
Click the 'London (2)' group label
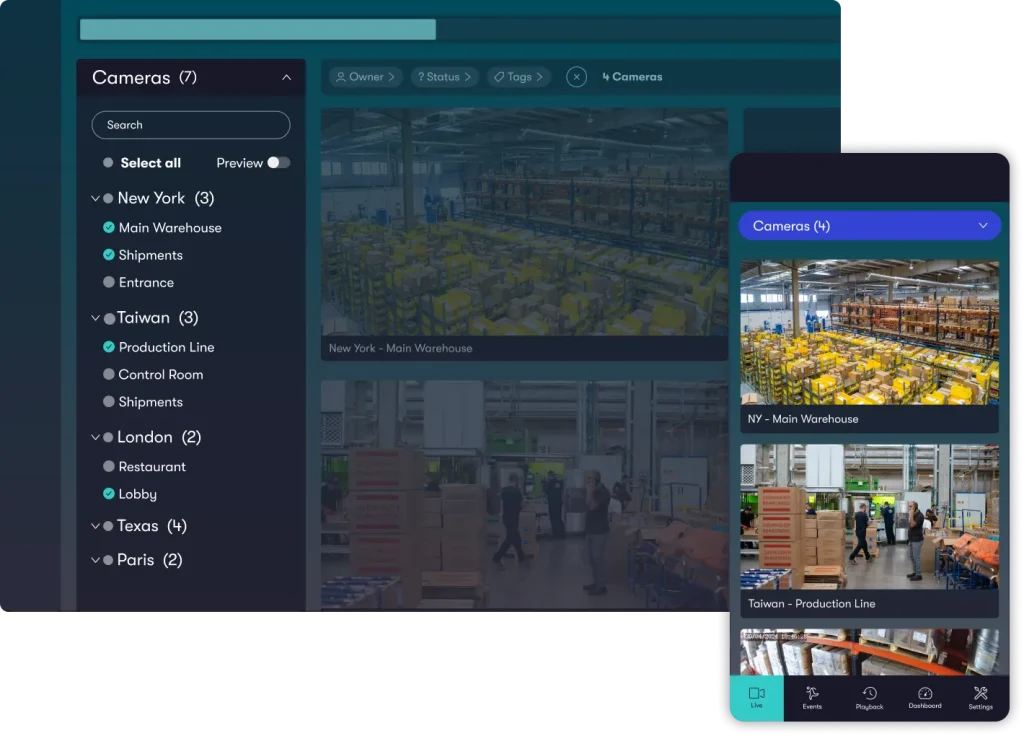tap(159, 437)
